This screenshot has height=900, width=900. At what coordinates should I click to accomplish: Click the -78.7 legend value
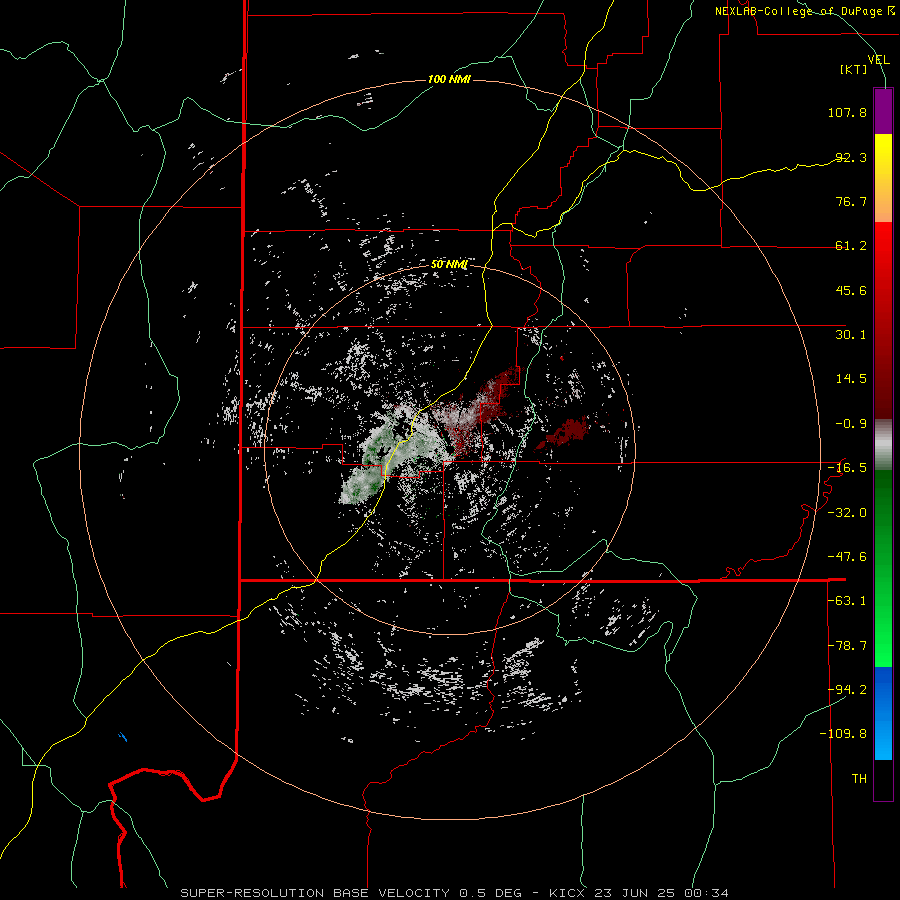click(x=847, y=646)
